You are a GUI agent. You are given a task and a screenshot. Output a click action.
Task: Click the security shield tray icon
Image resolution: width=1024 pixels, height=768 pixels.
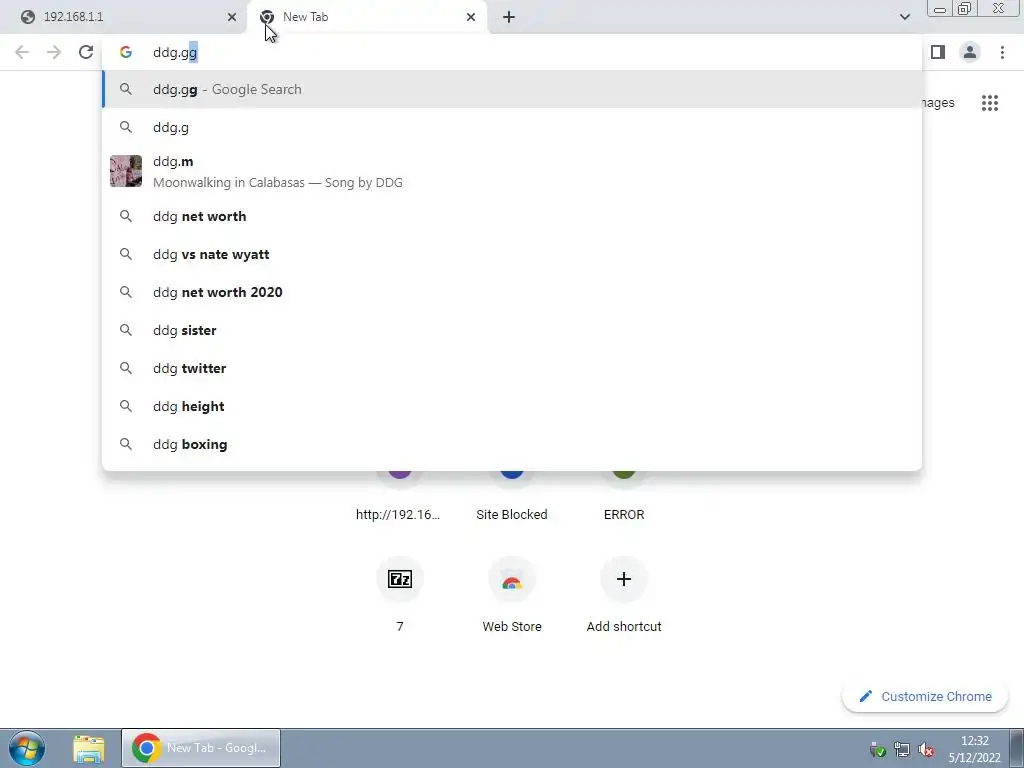pos(878,750)
